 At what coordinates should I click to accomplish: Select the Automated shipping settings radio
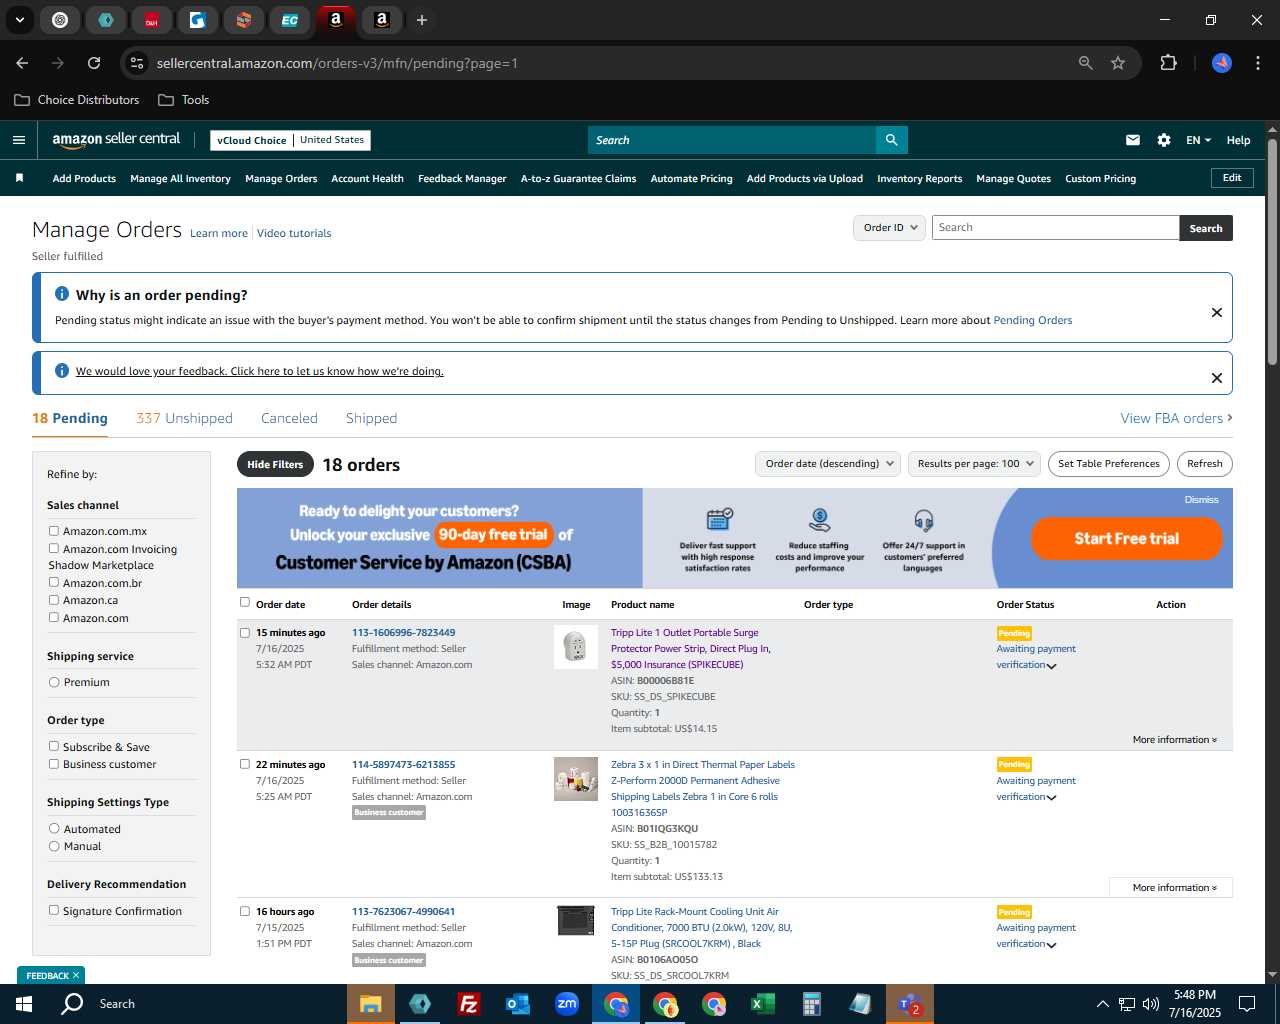pyautogui.click(x=54, y=828)
